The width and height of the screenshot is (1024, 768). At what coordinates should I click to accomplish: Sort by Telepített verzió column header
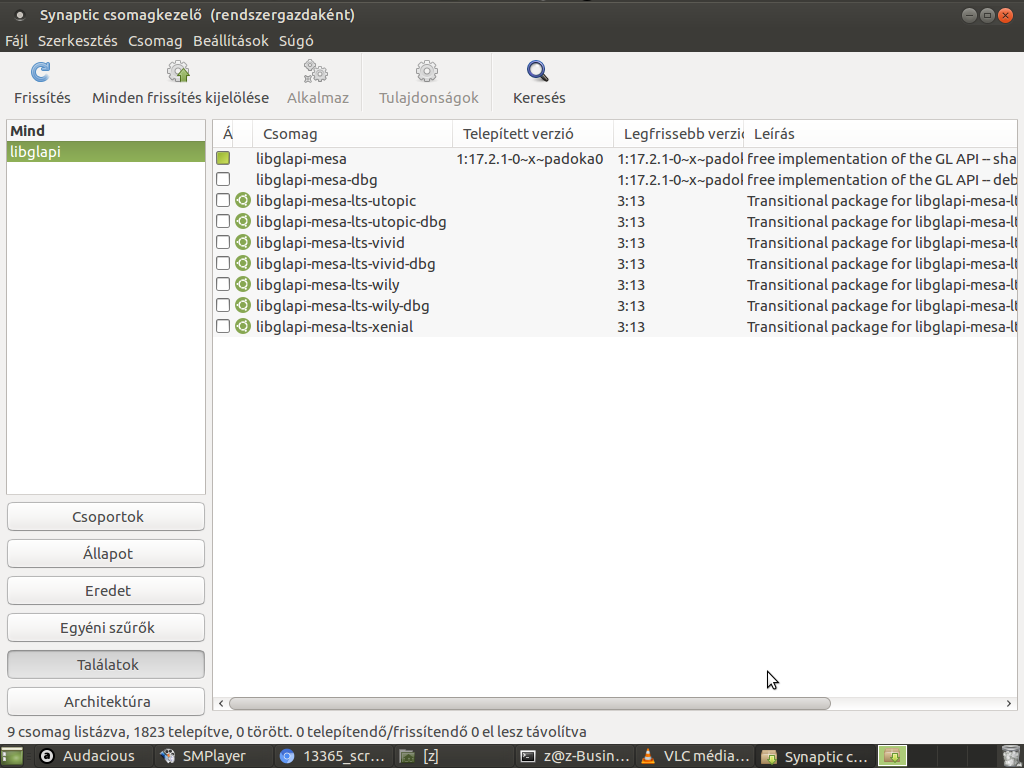pos(533,134)
